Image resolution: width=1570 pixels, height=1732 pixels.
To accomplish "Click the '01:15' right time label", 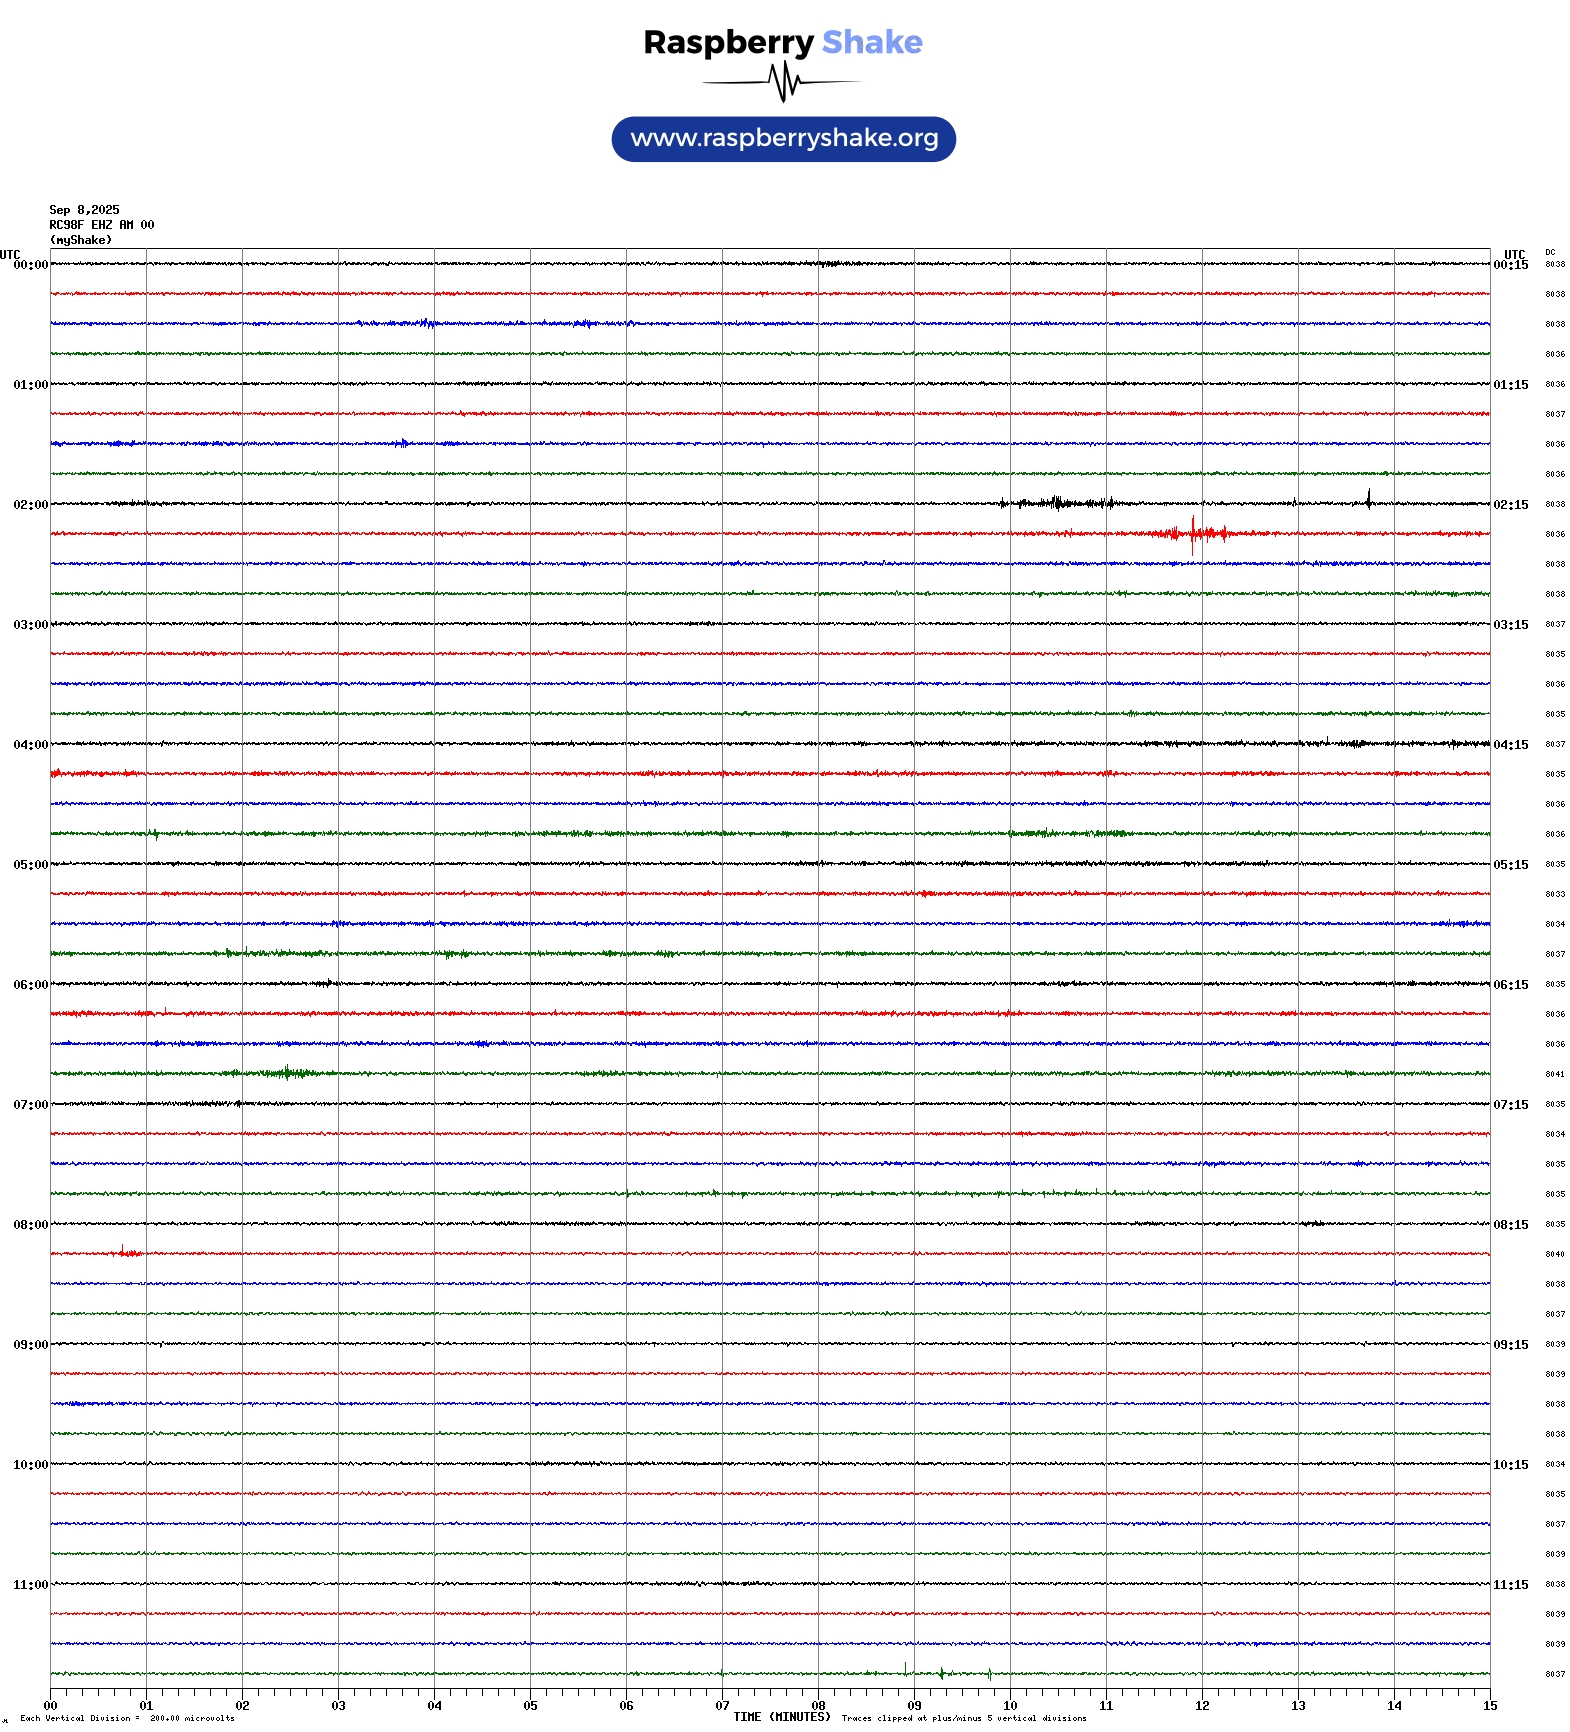I will click(x=1511, y=385).
